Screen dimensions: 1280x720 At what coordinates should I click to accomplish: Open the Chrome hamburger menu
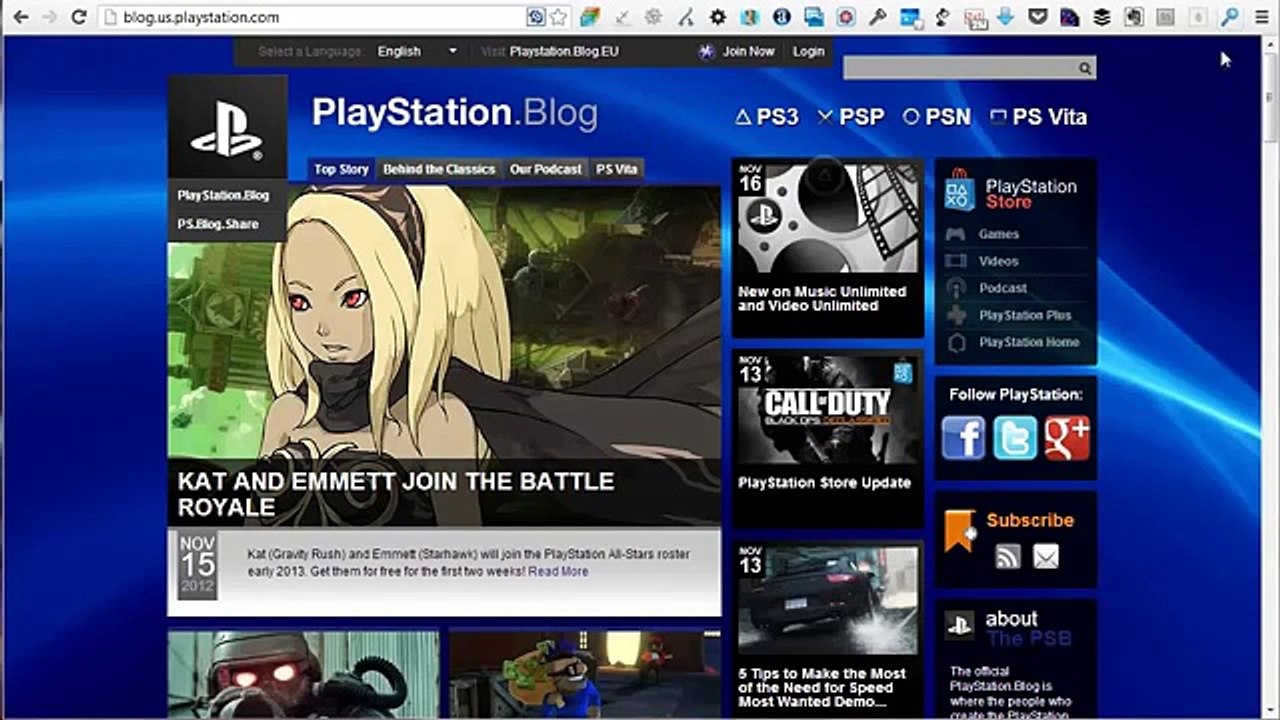pyautogui.click(x=1261, y=17)
